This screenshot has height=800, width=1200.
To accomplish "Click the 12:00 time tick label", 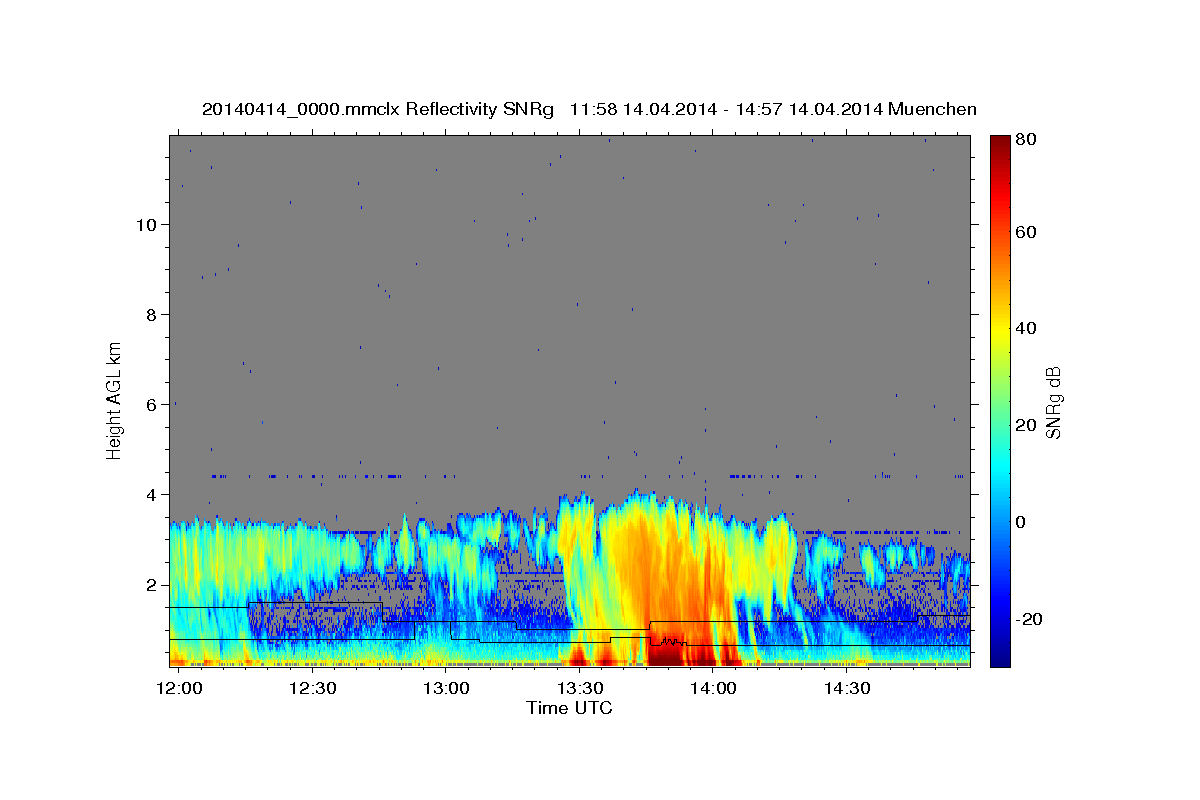I will 180,688.
